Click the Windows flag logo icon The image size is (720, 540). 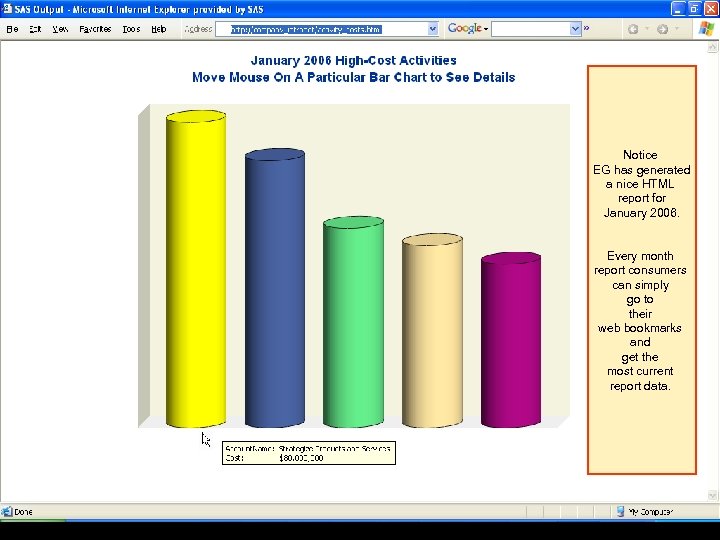coord(707,29)
